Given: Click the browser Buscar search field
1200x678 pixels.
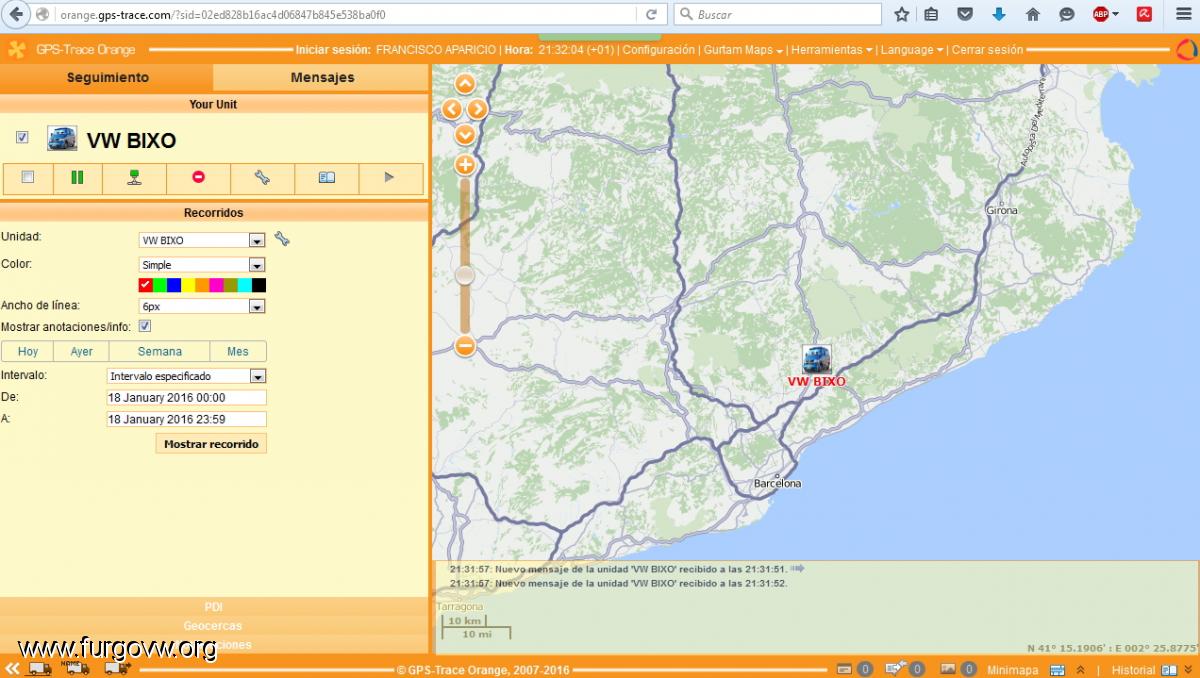Looking at the screenshot, I should tap(778, 14).
